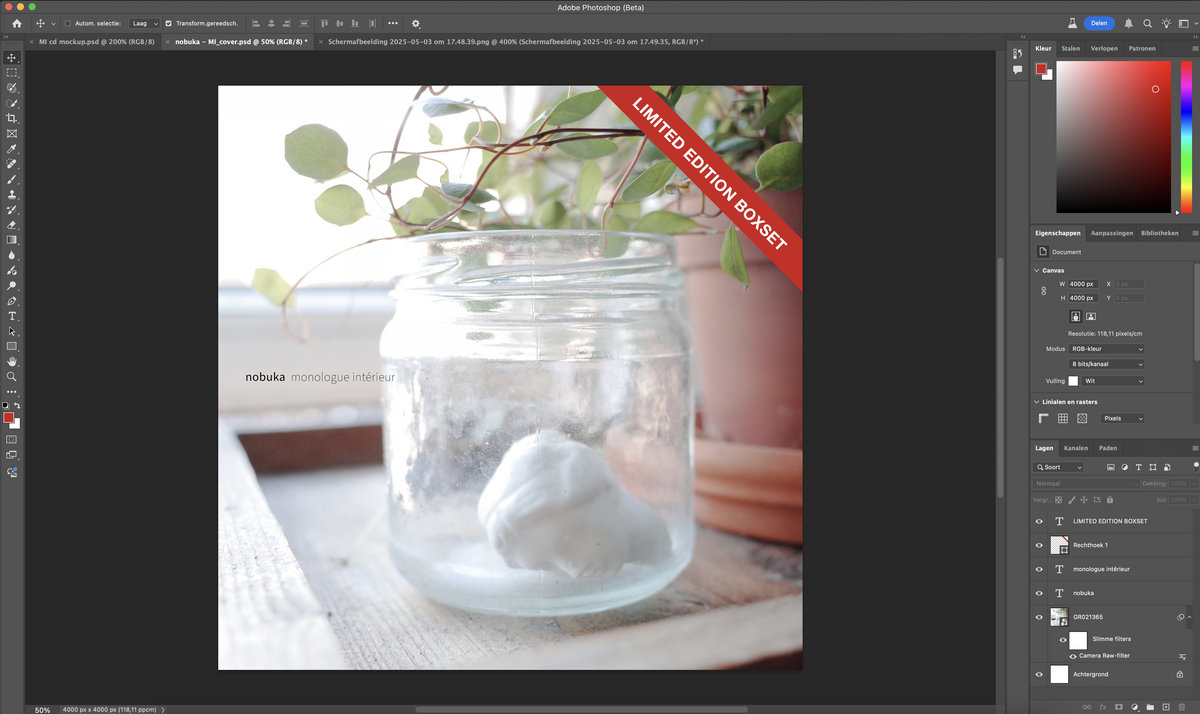
Task: Select the Horizontal Type tool
Action: point(12,316)
